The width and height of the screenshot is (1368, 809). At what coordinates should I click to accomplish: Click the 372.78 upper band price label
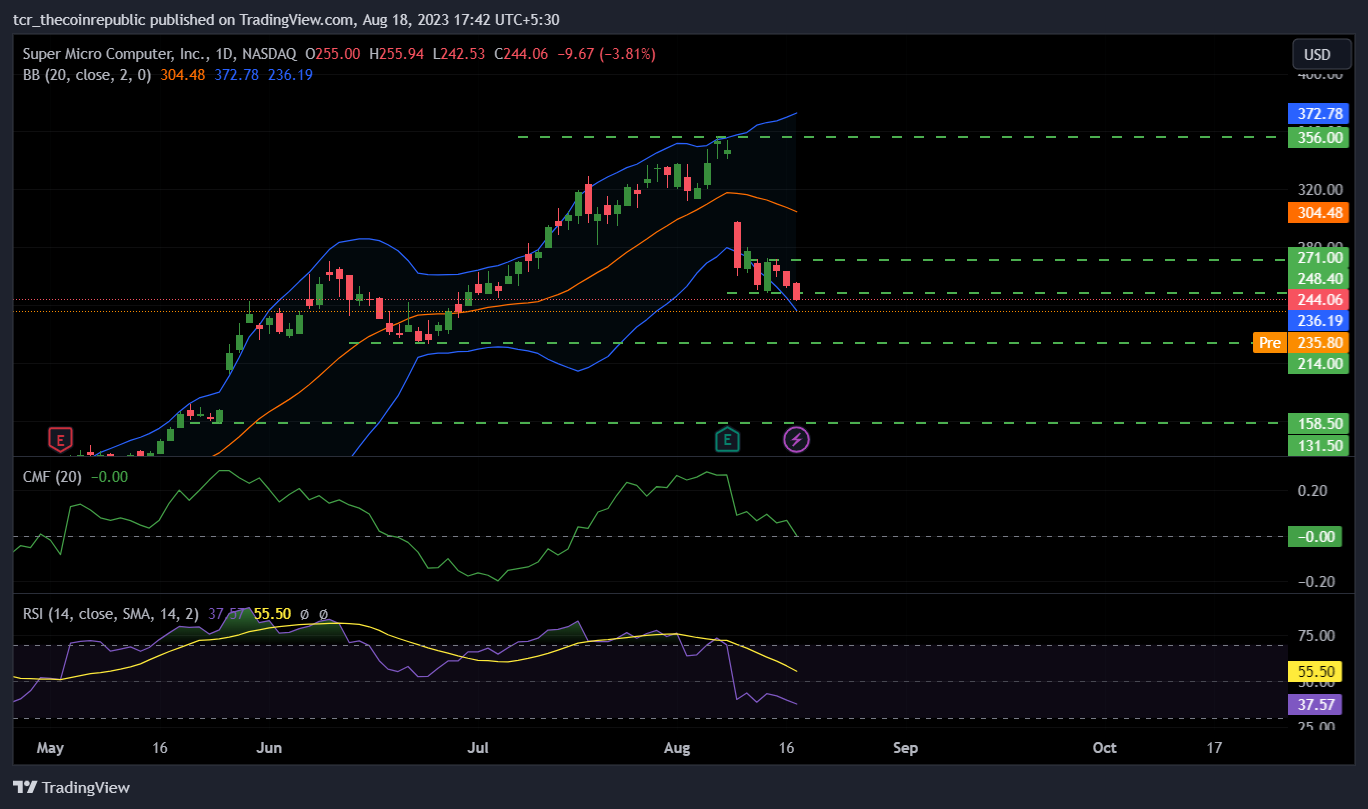click(1318, 114)
